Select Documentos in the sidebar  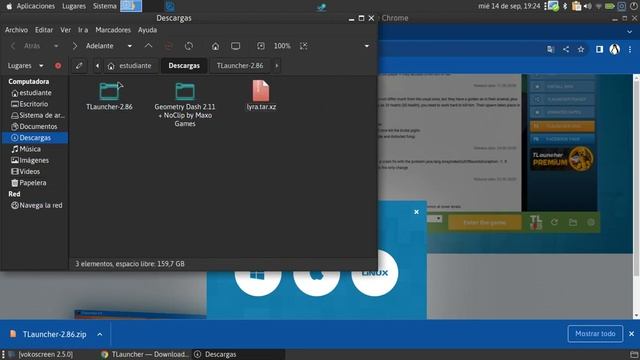tap(35, 127)
